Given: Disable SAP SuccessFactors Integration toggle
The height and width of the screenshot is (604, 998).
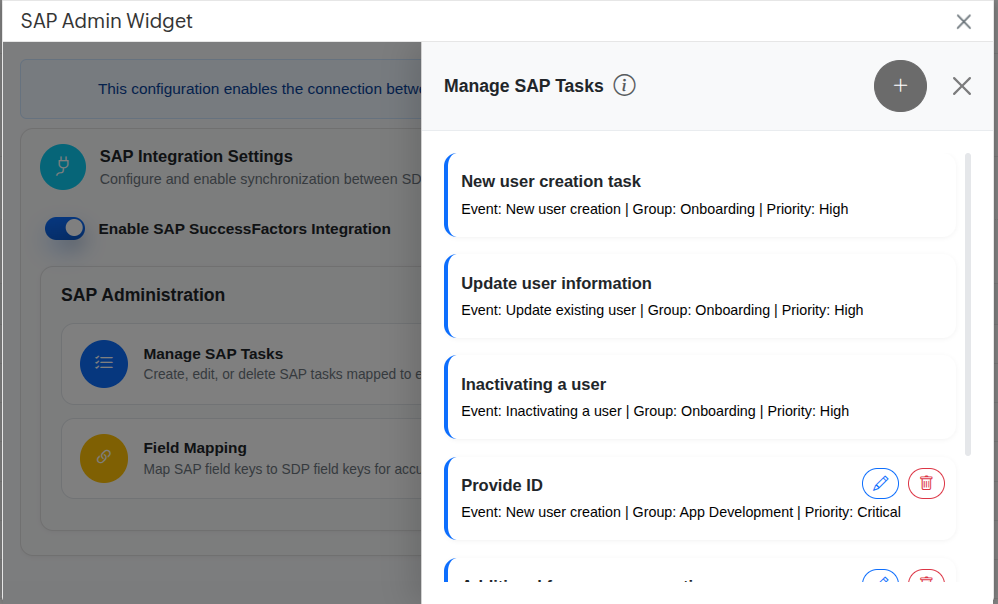Looking at the screenshot, I should (64, 228).
